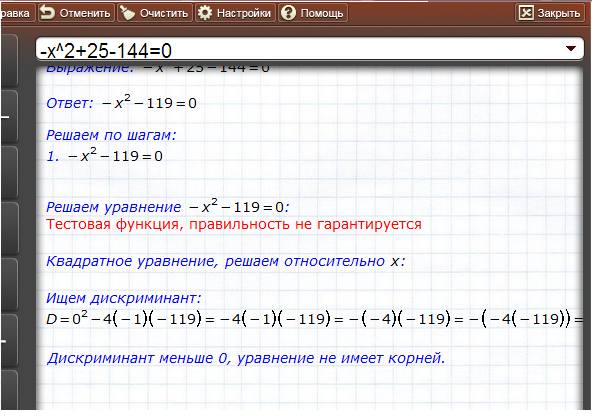This screenshot has height=419, width=592.
Task: Open Помощь via the question mark icon
Action: (288, 13)
